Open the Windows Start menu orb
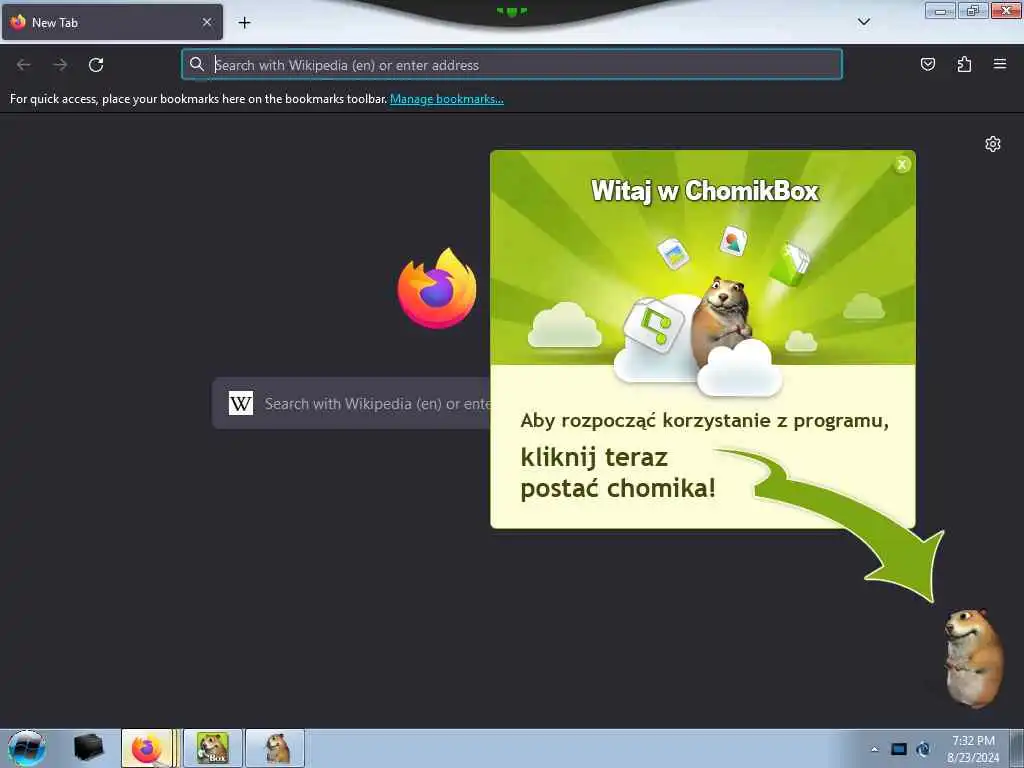 tap(26, 748)
